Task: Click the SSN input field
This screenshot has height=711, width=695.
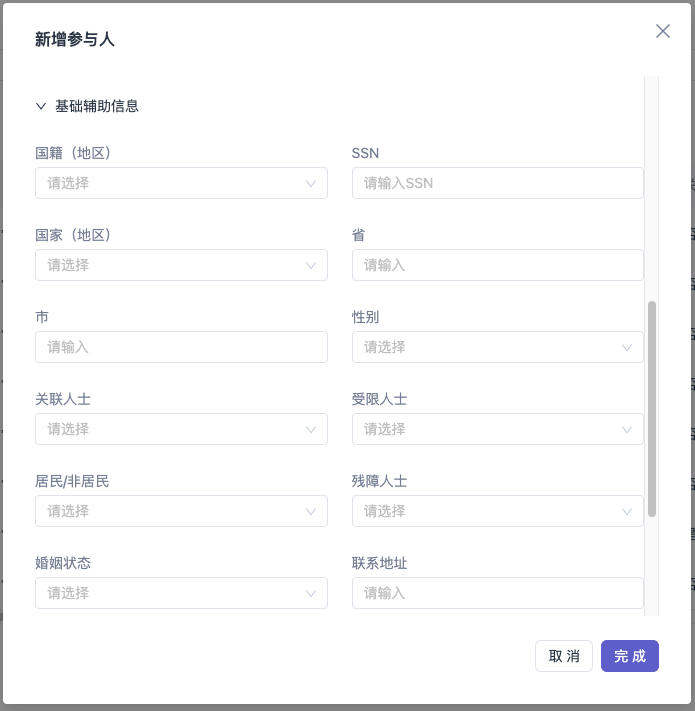Action: pos(498,183)
